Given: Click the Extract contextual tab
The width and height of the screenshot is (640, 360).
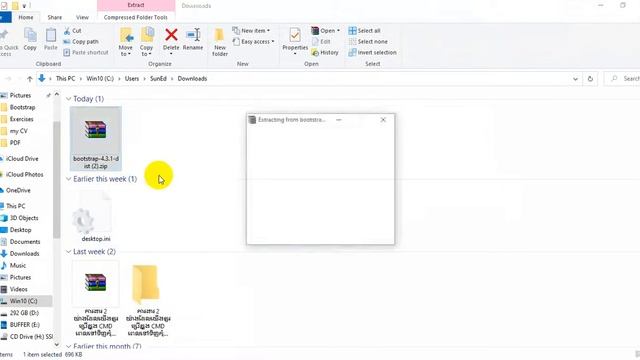Looking at the screenshot, I should click(x=136, y=5).
